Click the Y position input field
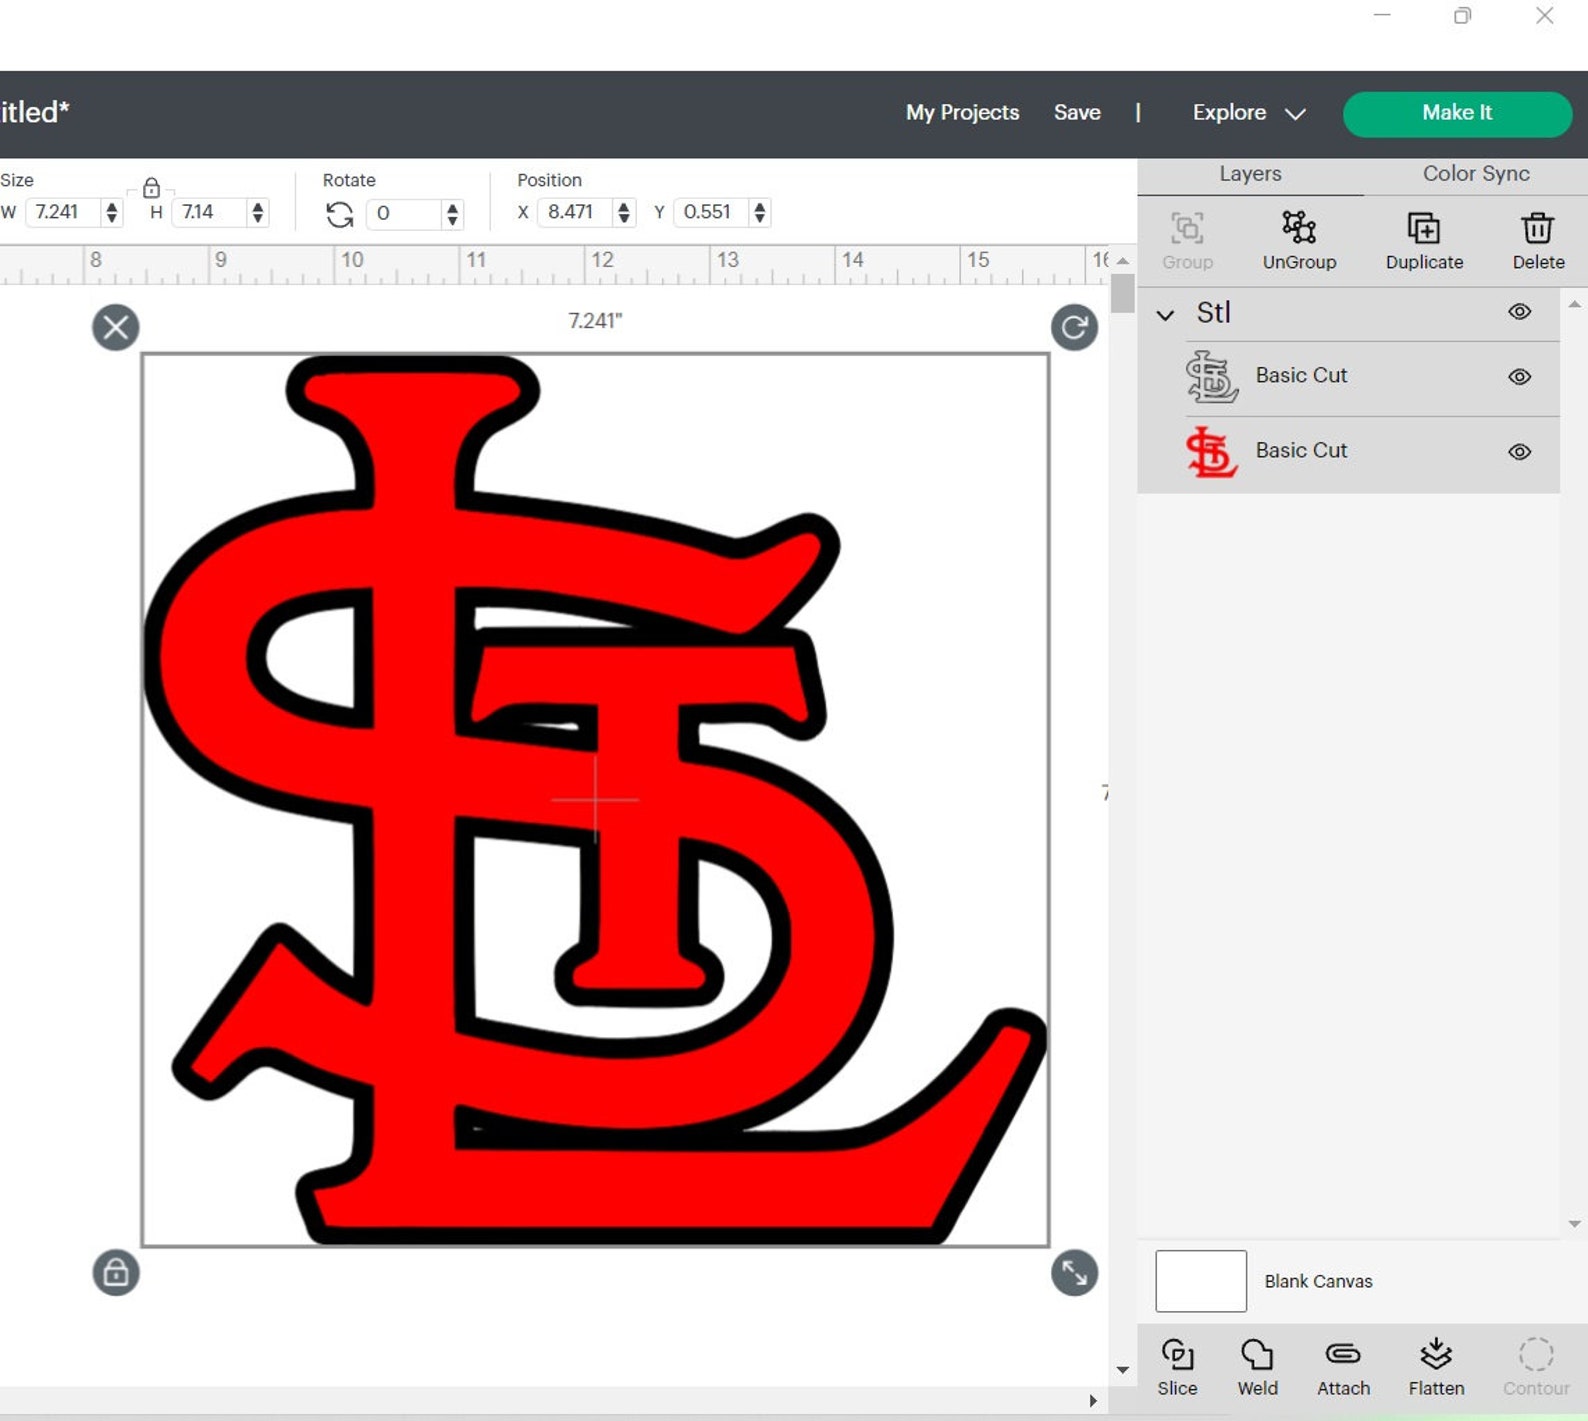Viewport: 1588px width, 1421px height. pyautogui.click(x=713, y=212)
